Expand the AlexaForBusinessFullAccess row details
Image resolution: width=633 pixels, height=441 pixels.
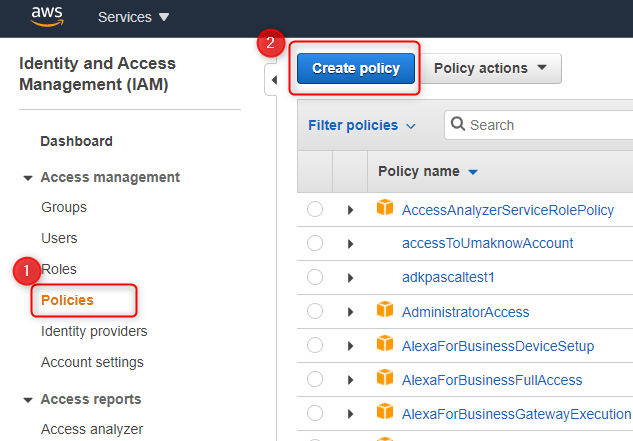350,380
